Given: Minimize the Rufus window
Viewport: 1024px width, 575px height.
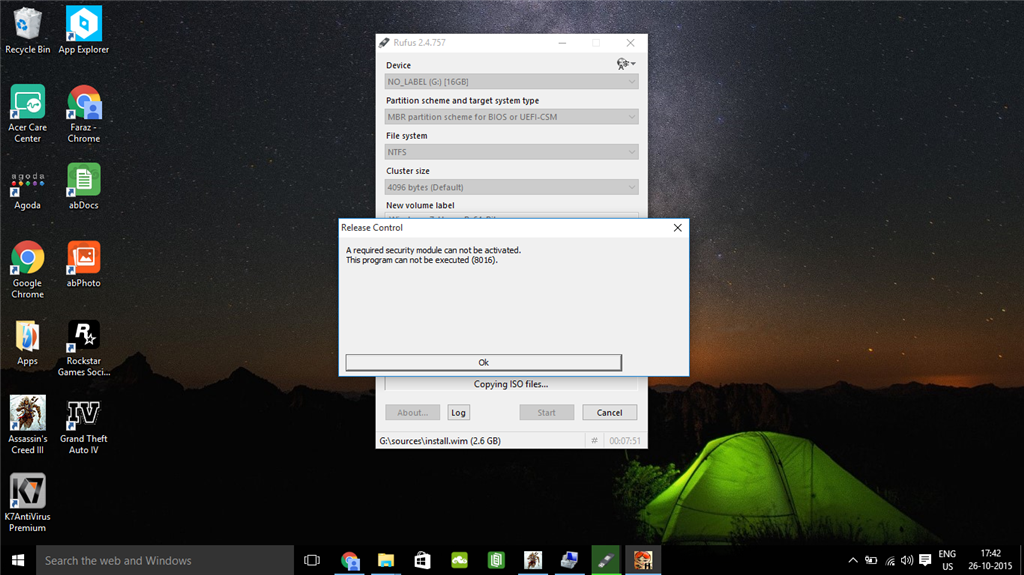Looking at the screenshot, I should tap(562, 42).
